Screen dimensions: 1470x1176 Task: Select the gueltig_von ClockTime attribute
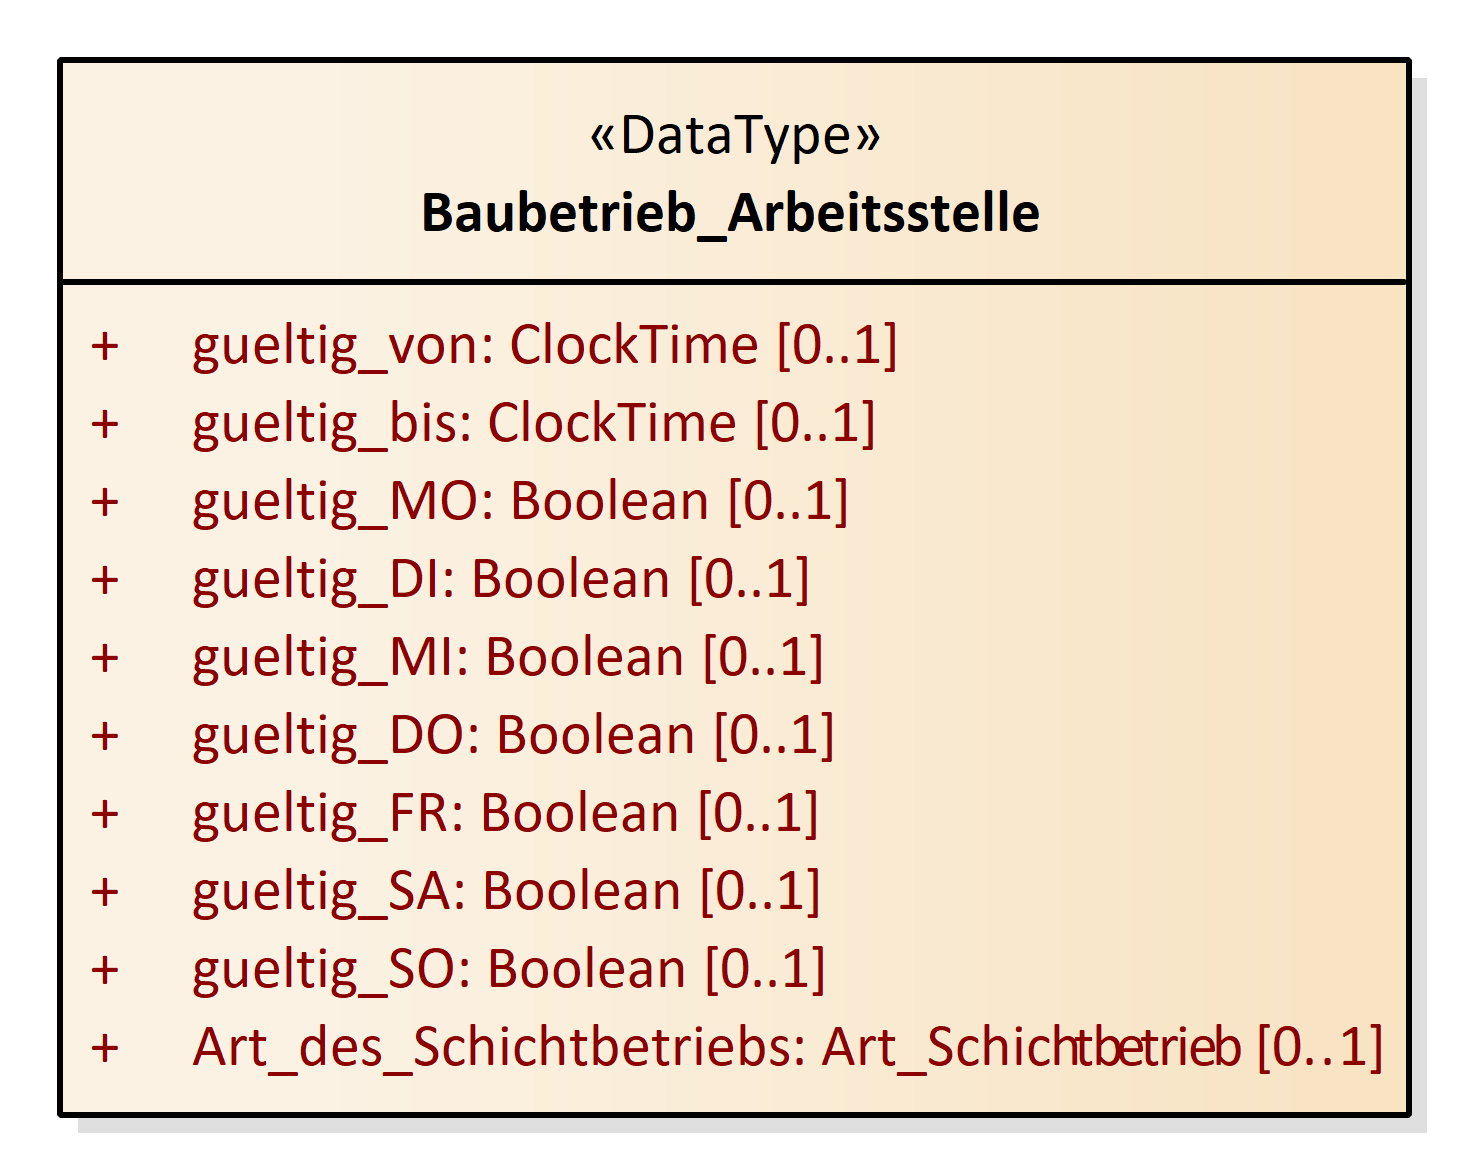[544, 346]
